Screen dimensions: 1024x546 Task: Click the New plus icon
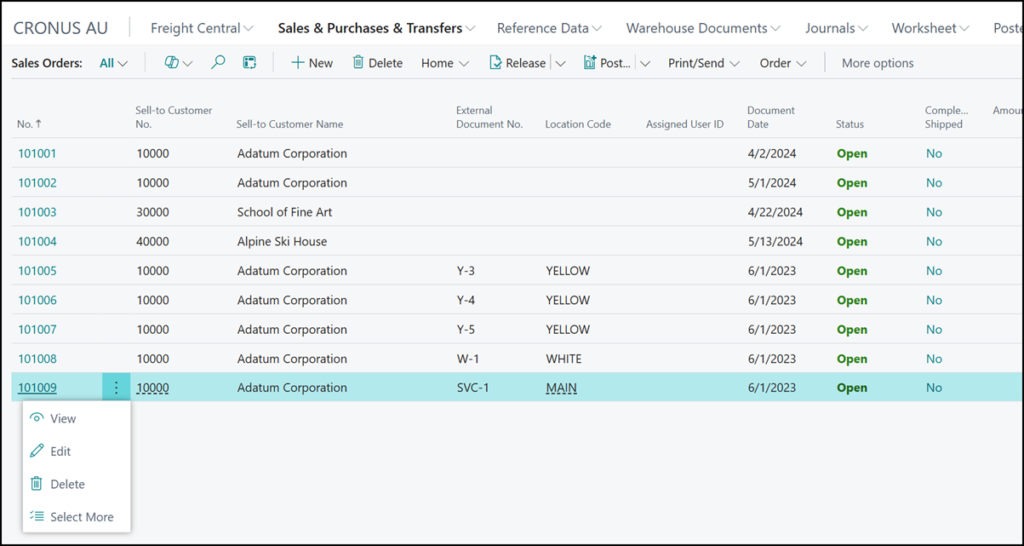tap(298, 63)
